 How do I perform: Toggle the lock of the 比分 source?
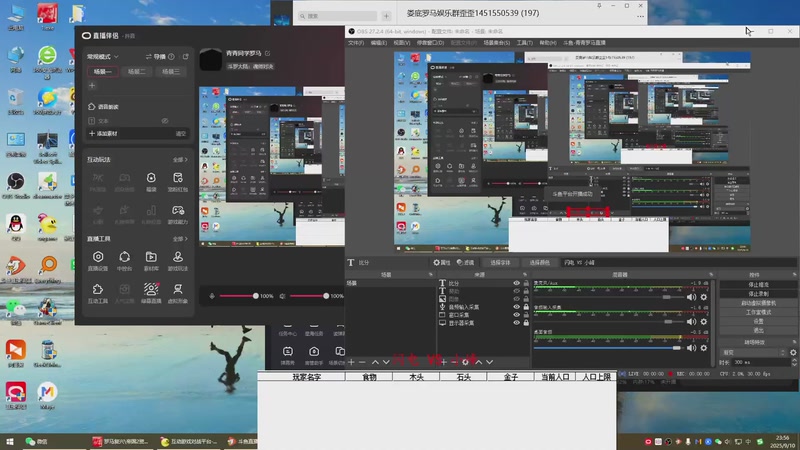pyautogui.click(x=526, y=283)
